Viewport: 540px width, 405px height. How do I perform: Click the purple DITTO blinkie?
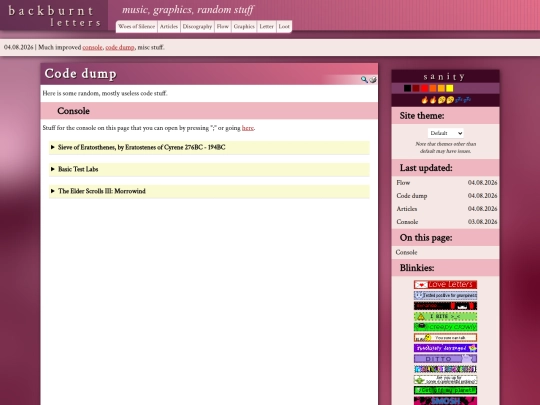point(445,359)
